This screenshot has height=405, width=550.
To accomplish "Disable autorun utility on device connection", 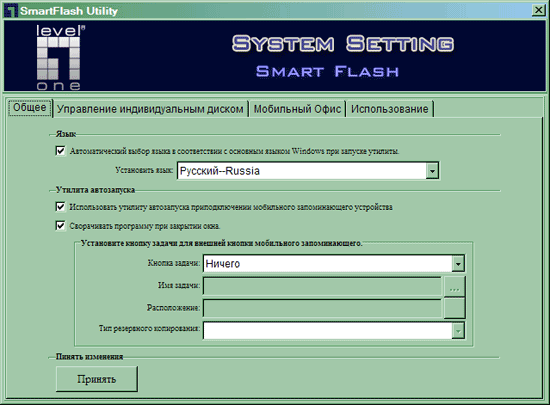I will point(60,207).
